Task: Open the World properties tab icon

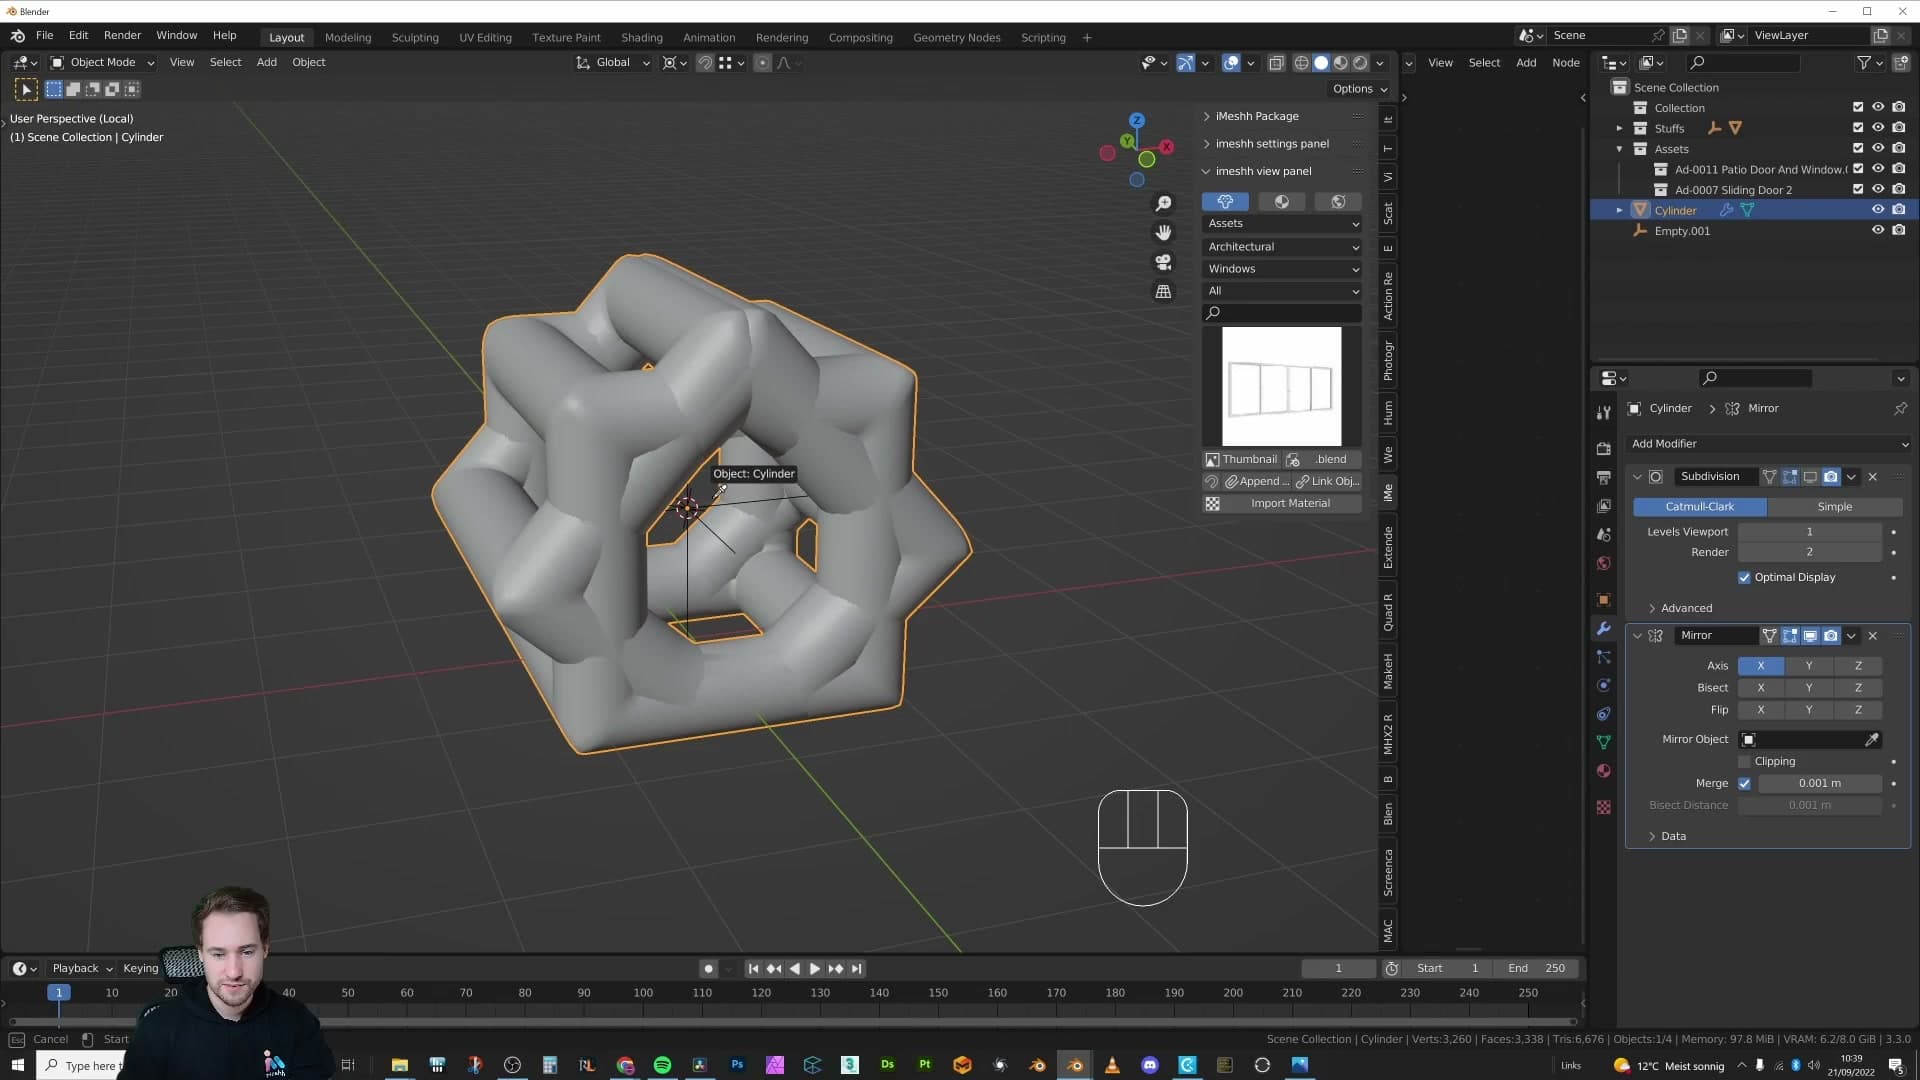Action: point(1604,563)
